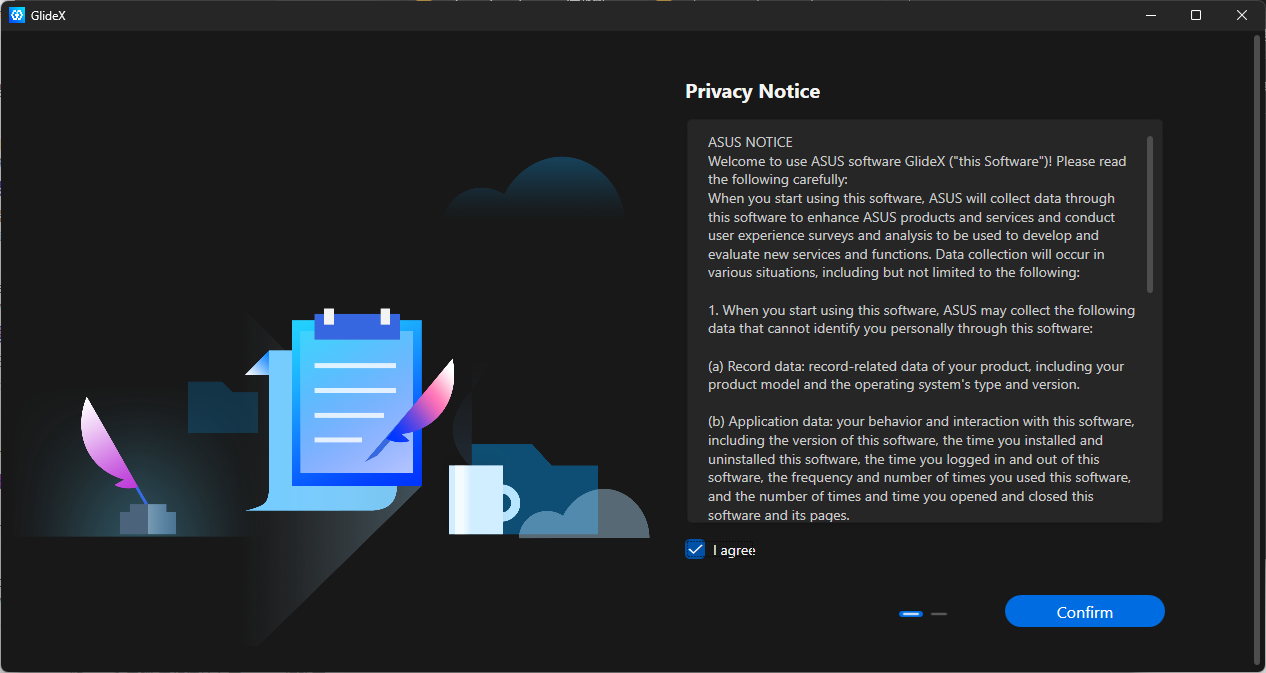Screen dimensions: 1266x673
Task: Click the Privacy Notice heading
Action: [752, 91]
